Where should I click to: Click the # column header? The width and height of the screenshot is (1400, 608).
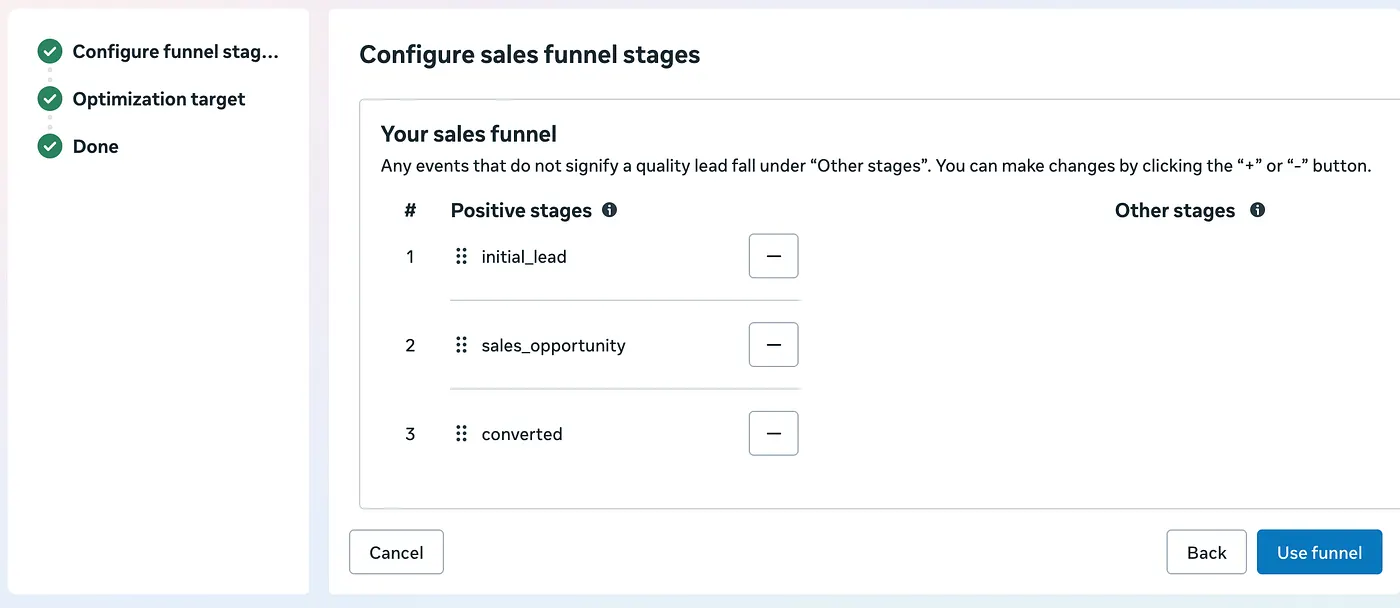coord(410,211)
